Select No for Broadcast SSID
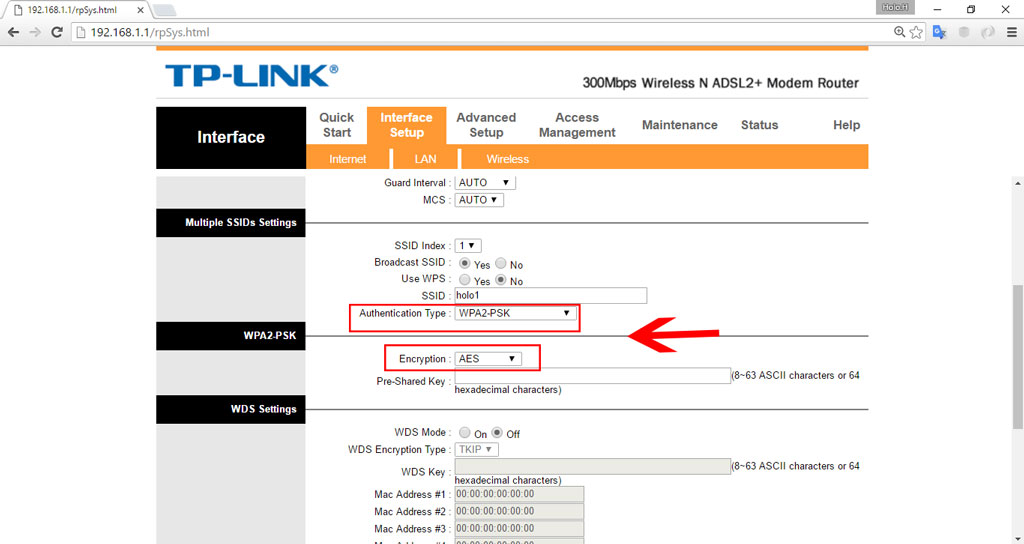1024x544 pixels. point(501,263)
